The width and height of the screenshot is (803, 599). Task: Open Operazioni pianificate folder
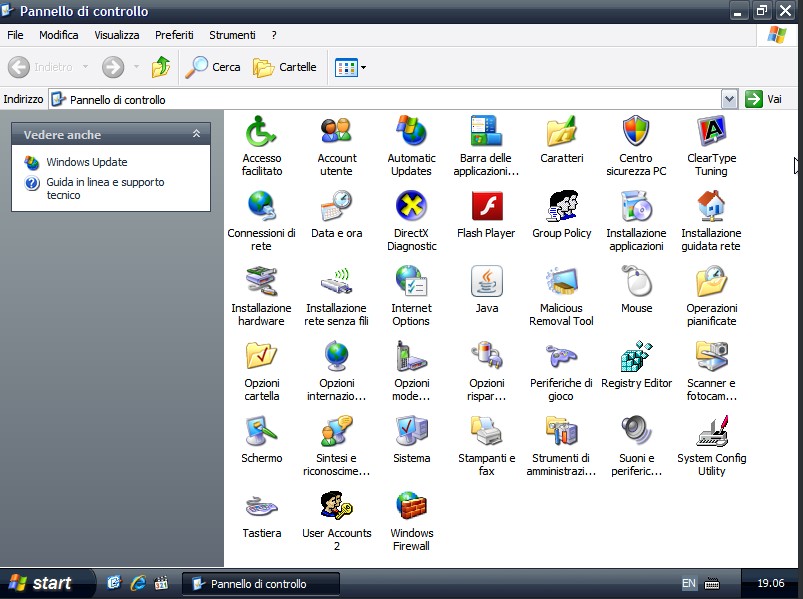coord(711,295)
